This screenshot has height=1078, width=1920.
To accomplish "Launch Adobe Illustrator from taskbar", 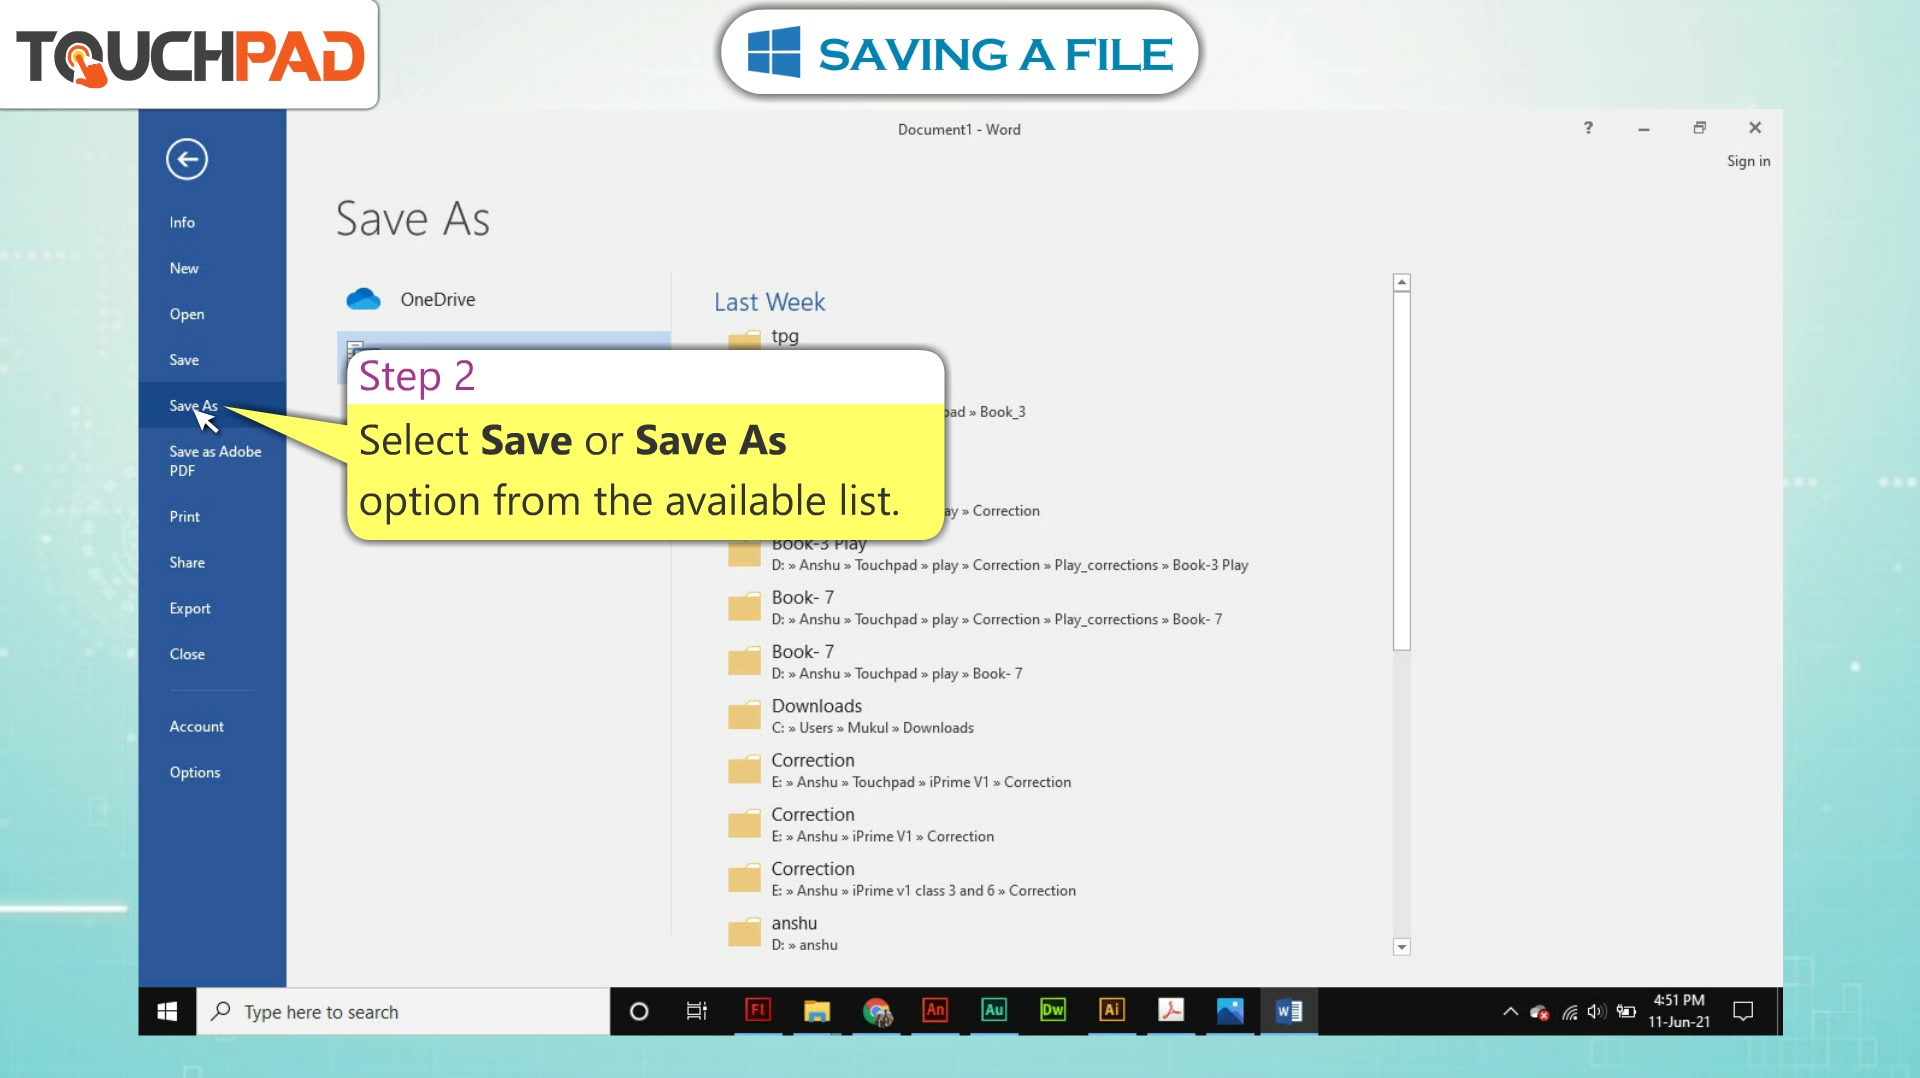I will 1112,1011.
